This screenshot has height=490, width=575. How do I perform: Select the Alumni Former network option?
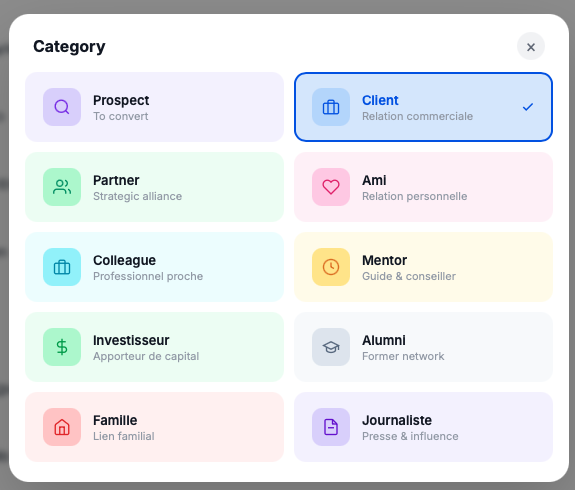click(423, 347)
